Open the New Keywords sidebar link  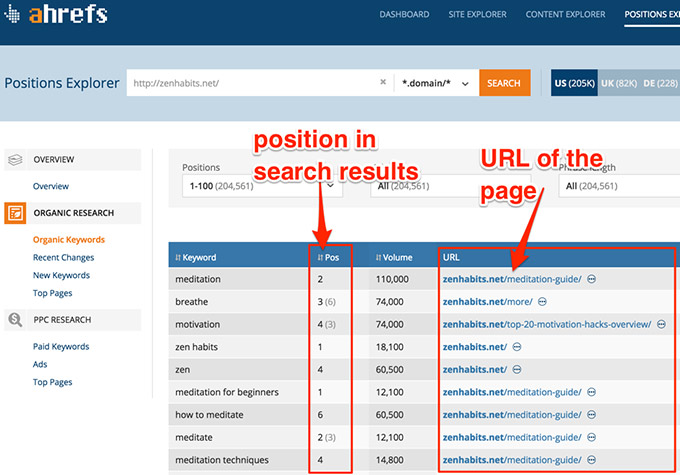61,275
